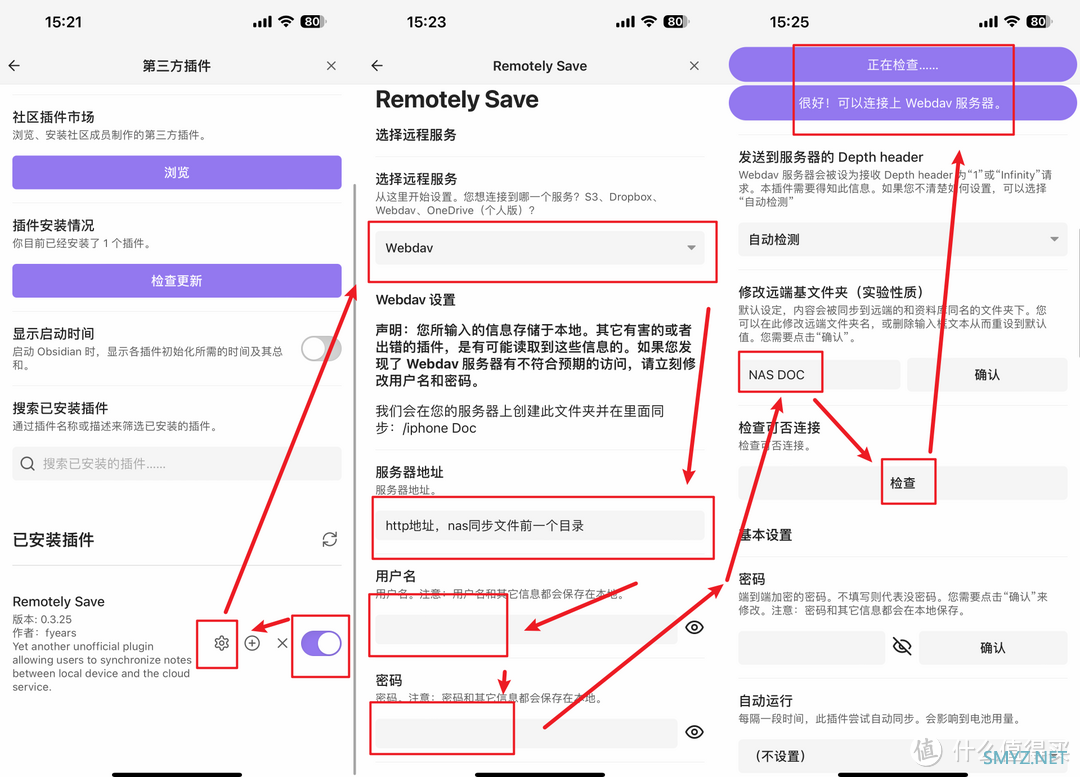Click the 检查更新 button

tap(177, 280)
